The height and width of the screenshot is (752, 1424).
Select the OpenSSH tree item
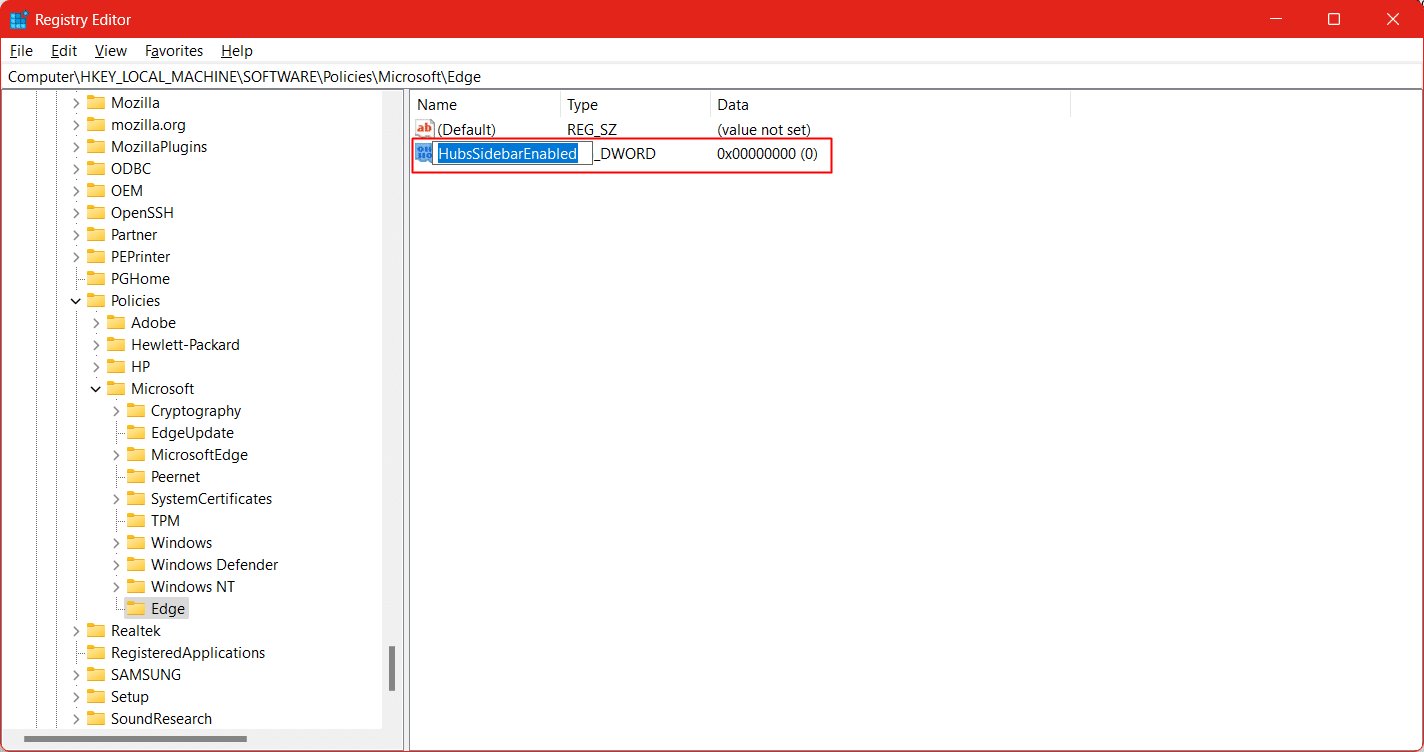[142, 213]
